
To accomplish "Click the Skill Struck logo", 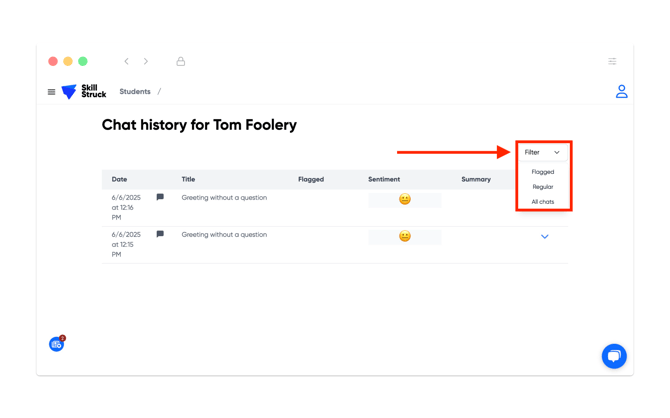I will coord(84,91).
